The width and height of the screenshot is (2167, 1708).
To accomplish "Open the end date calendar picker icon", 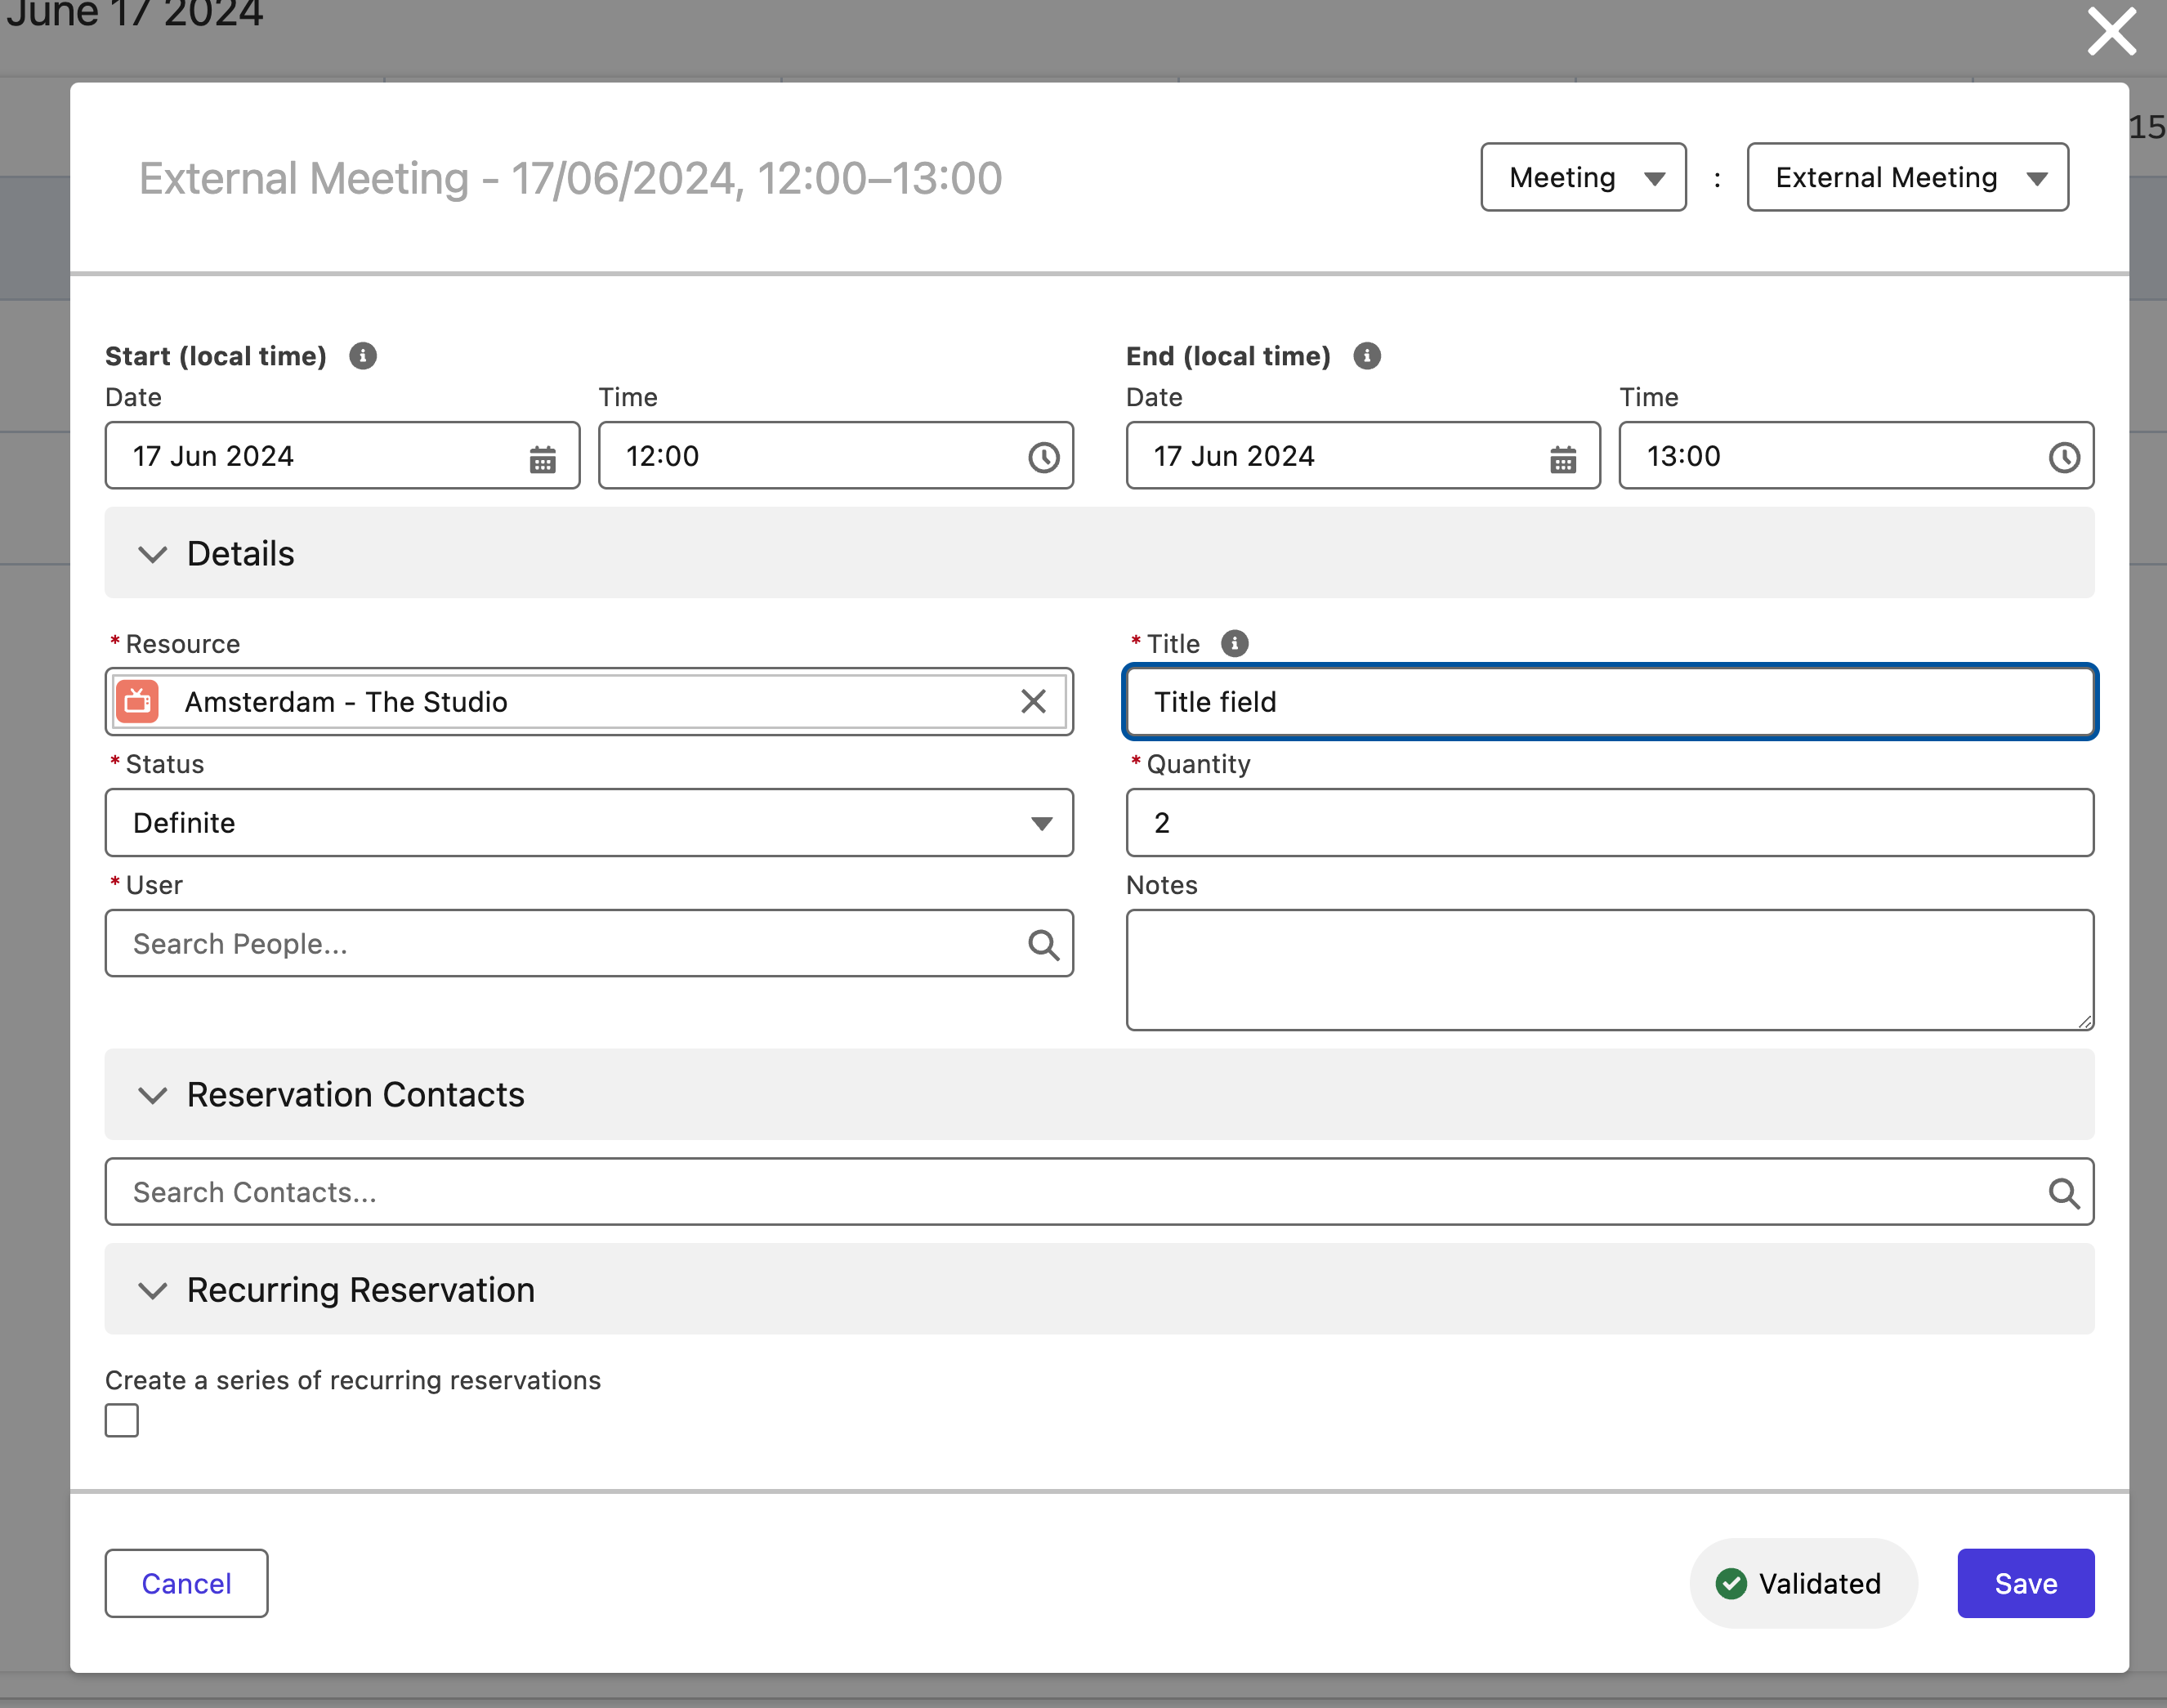I will click(1562, 459).
